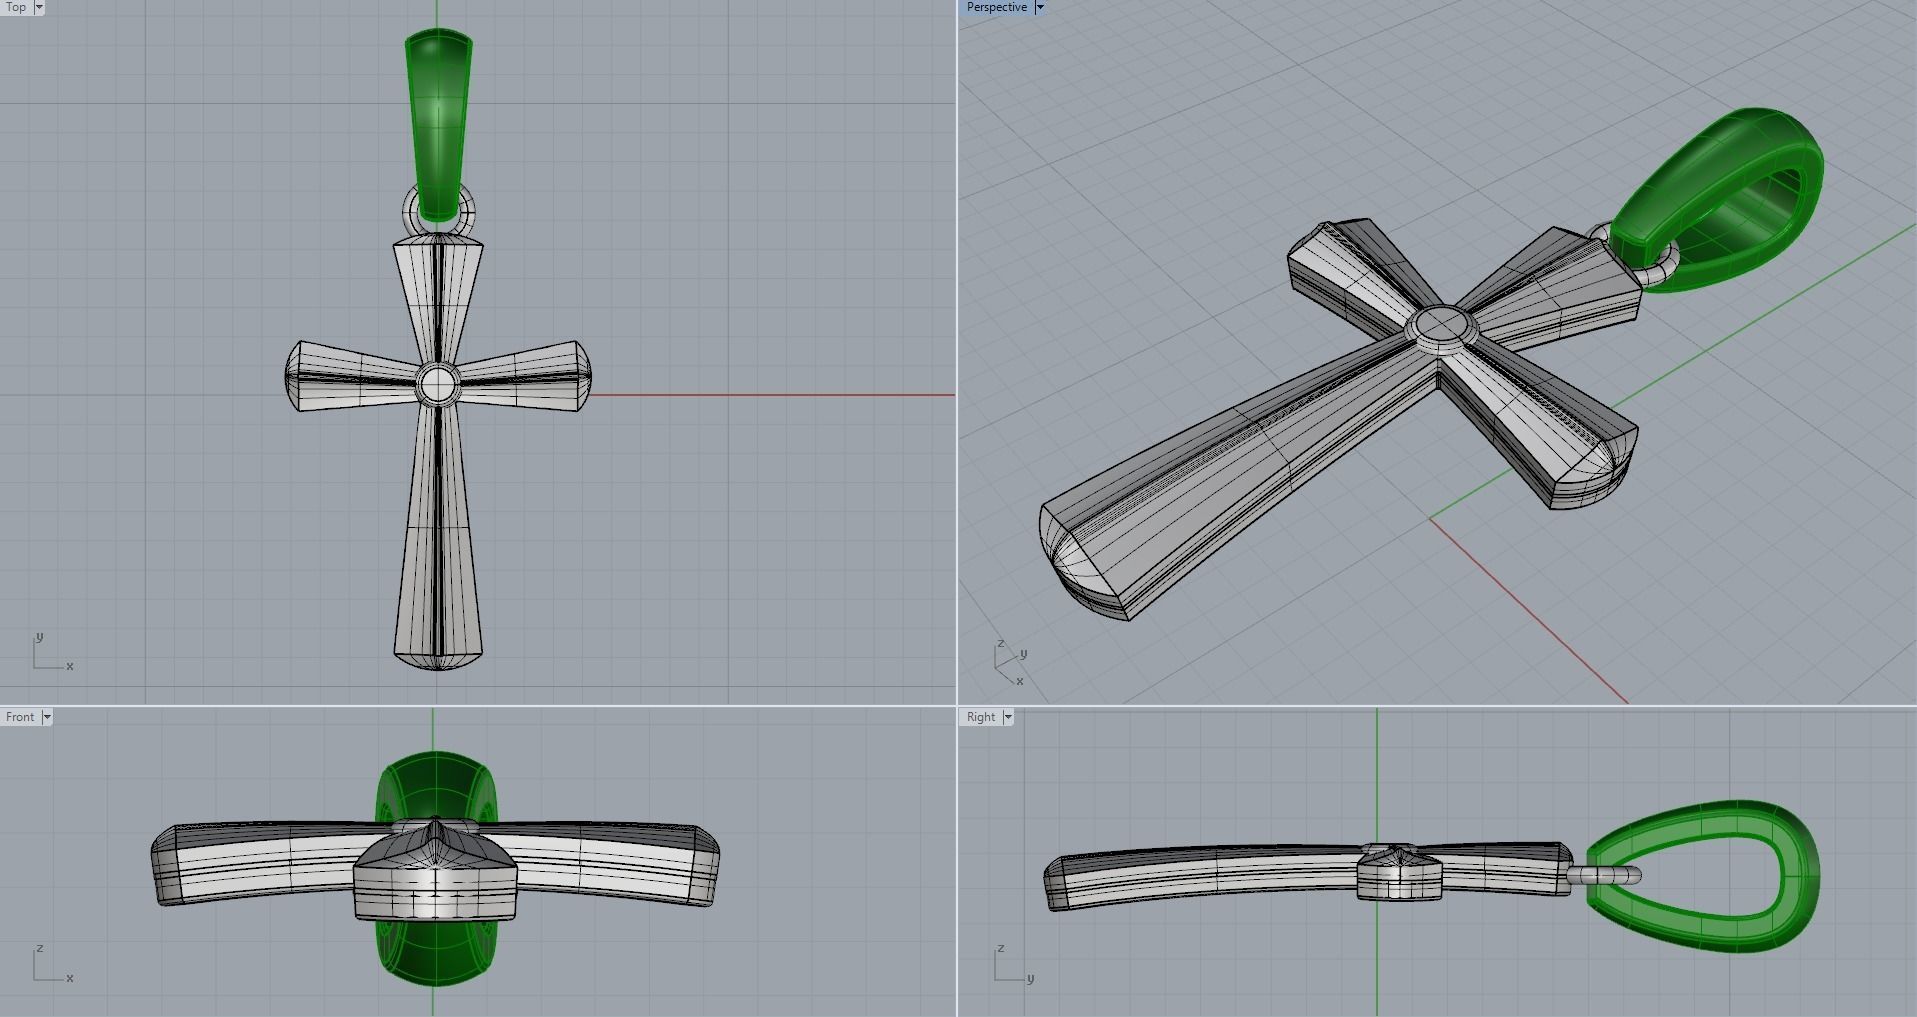Image resolution: width=1917 pixels, height=1017 pixels.
Task: Select the jump ring in Right view
Action: point(1604,876)
